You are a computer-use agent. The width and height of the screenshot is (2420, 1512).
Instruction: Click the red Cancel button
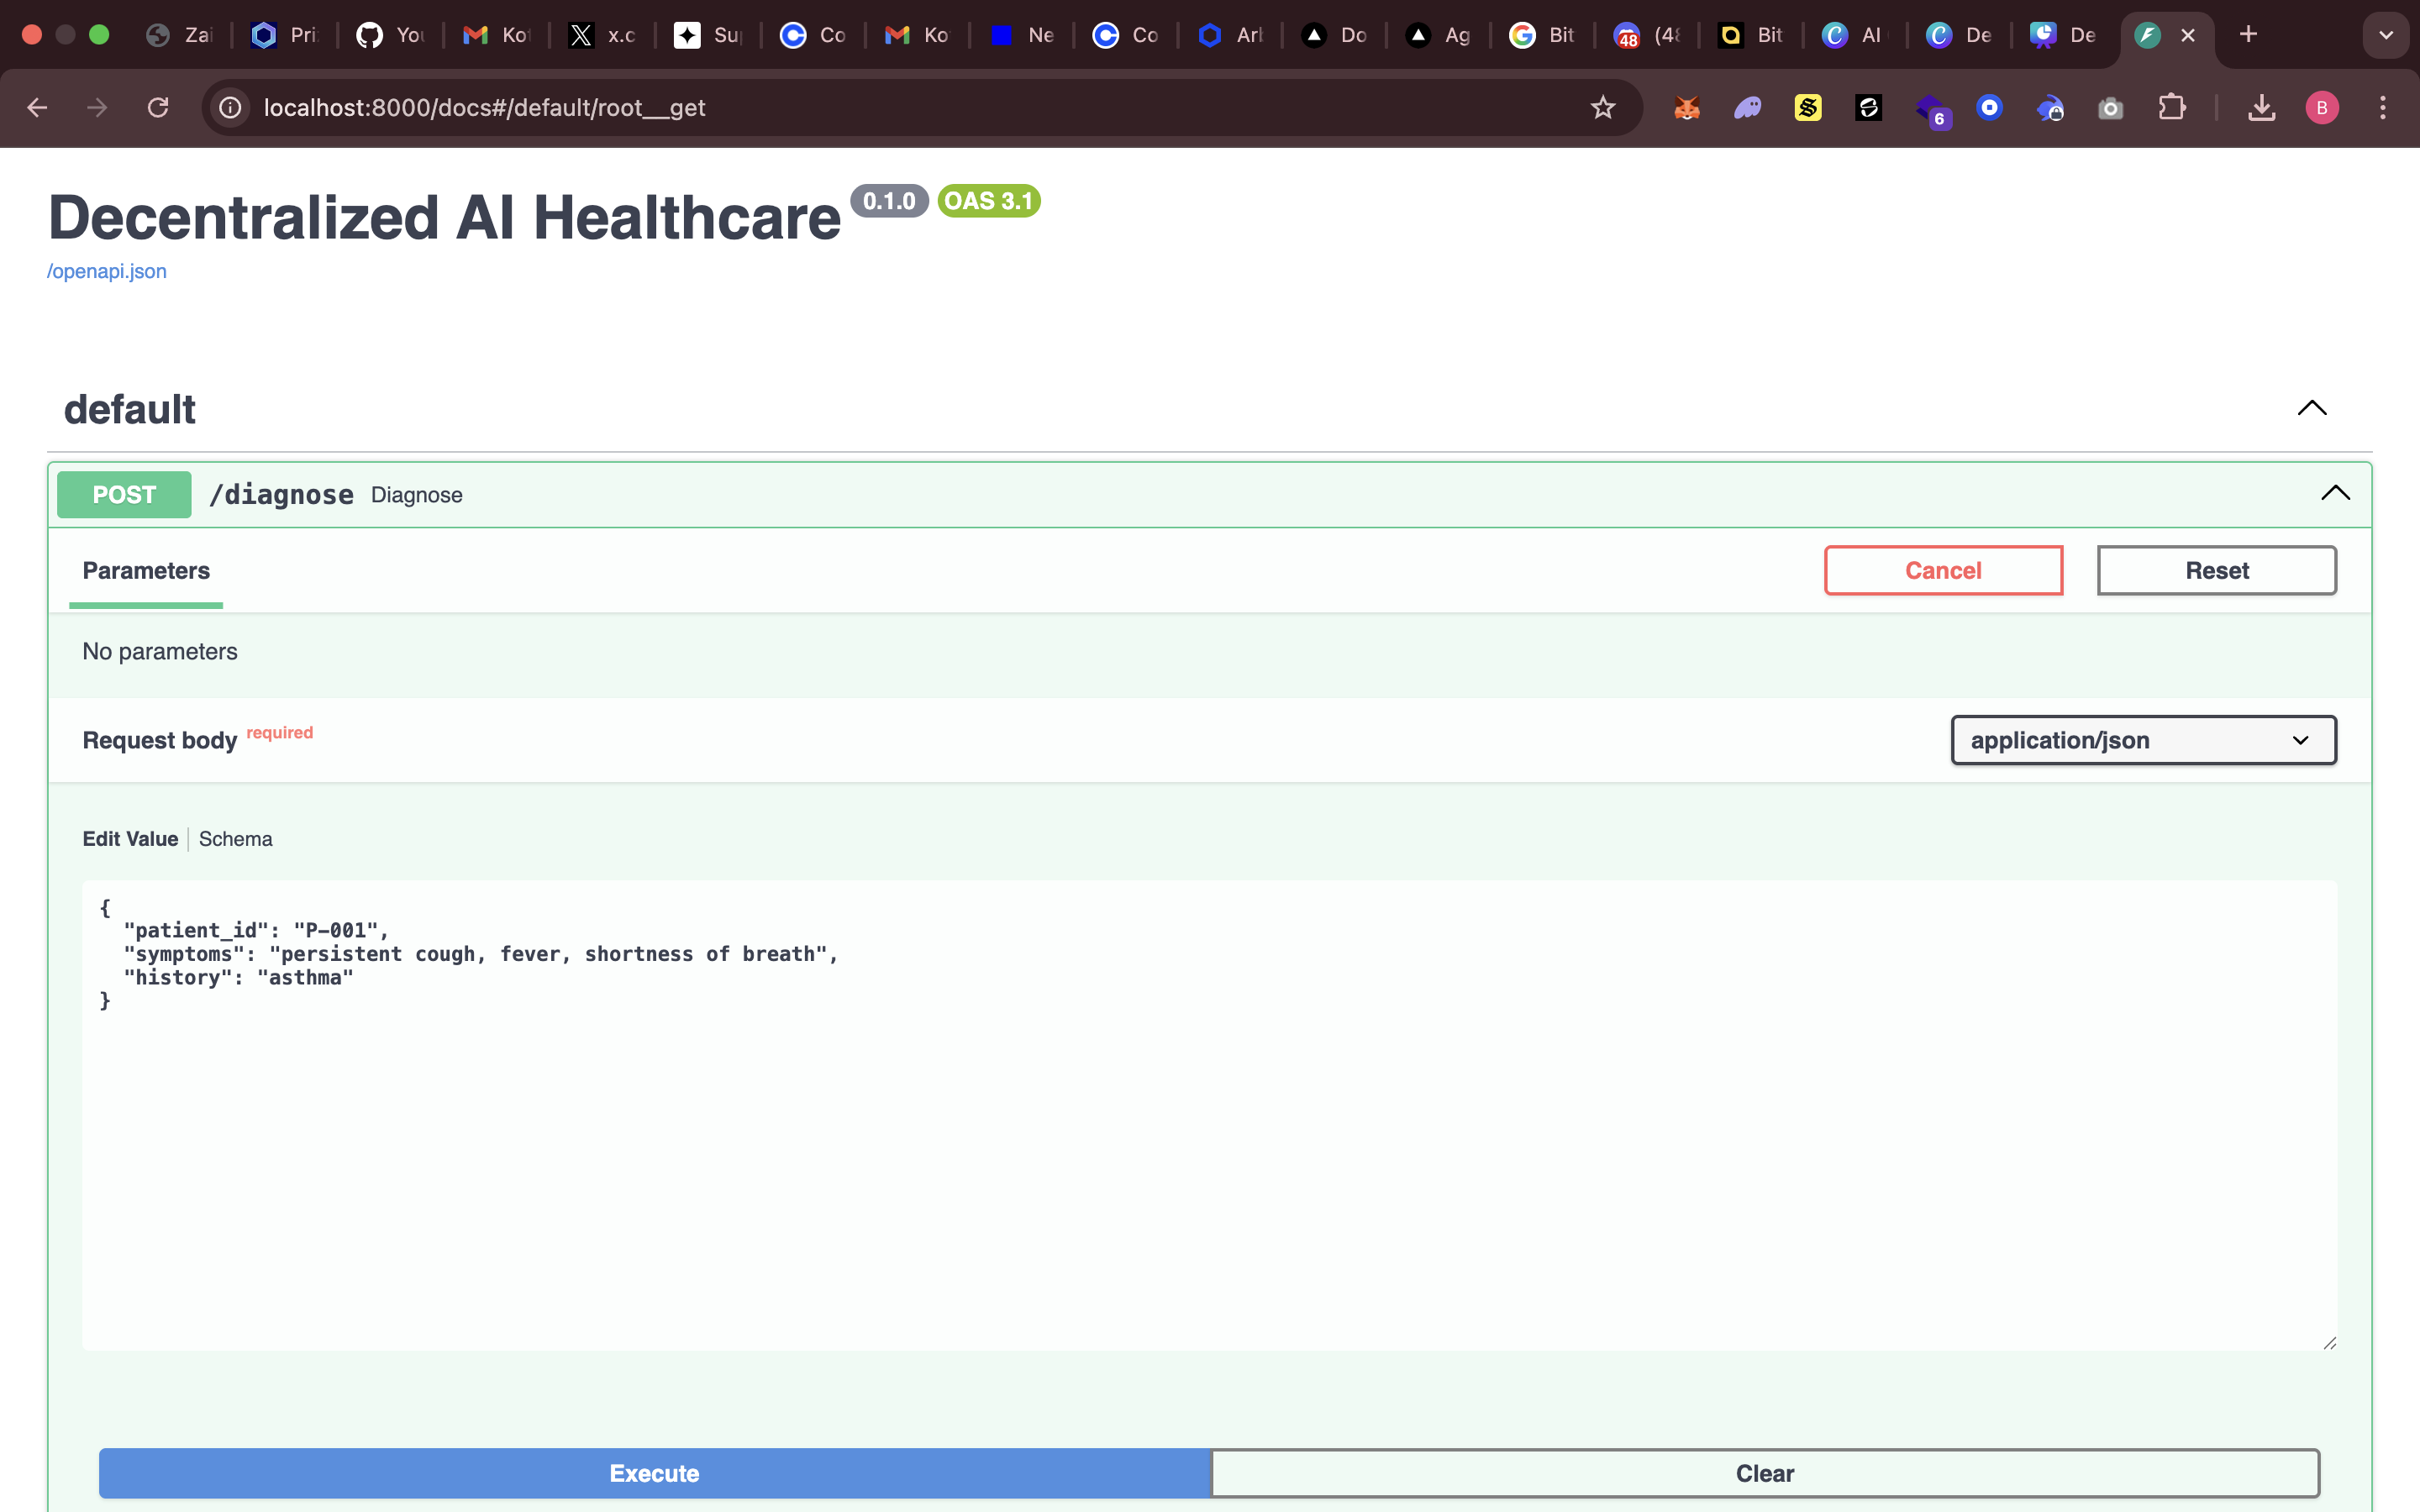pos(1942,570)
